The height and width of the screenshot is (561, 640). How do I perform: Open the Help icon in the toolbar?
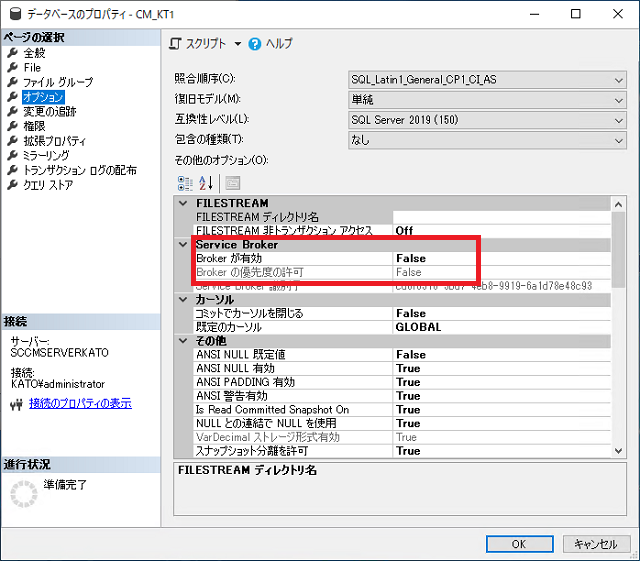click(255, 44)
